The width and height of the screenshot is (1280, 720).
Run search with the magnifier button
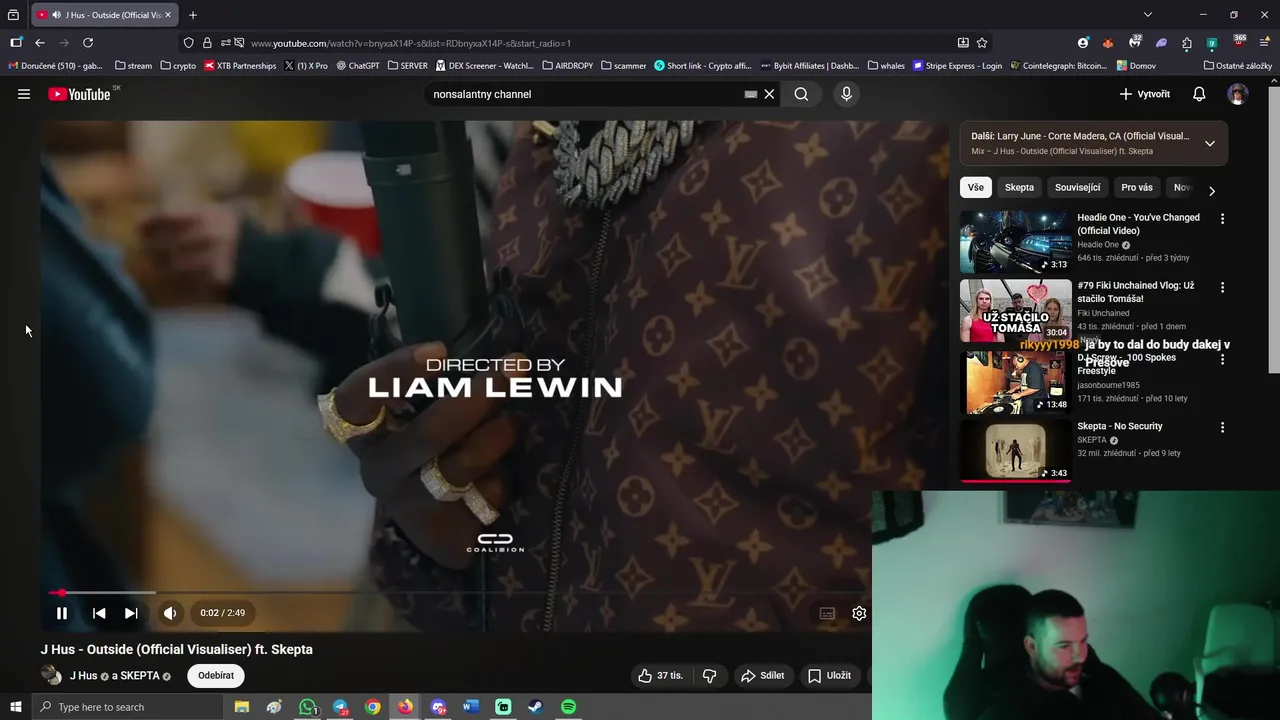coord(801,94)
